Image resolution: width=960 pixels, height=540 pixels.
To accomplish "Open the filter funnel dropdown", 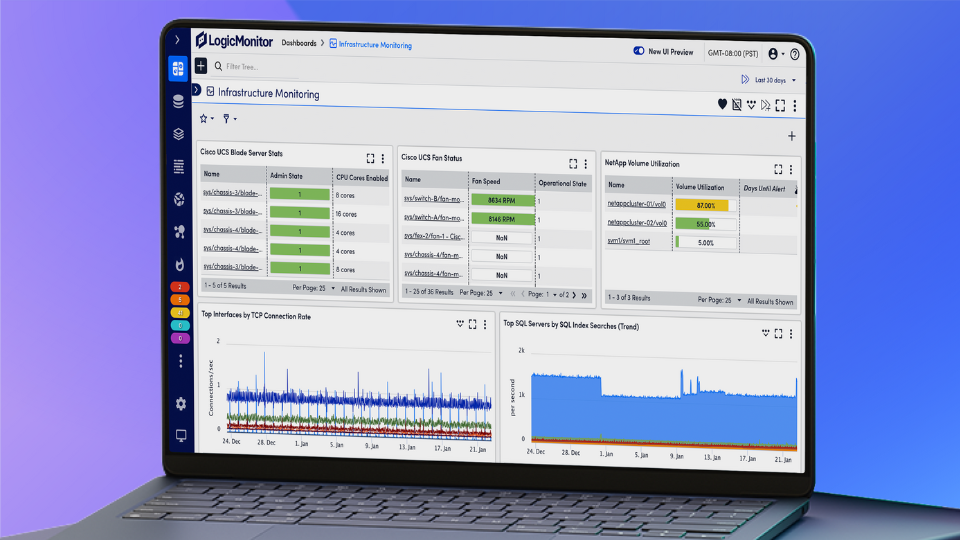I will 230,119.
